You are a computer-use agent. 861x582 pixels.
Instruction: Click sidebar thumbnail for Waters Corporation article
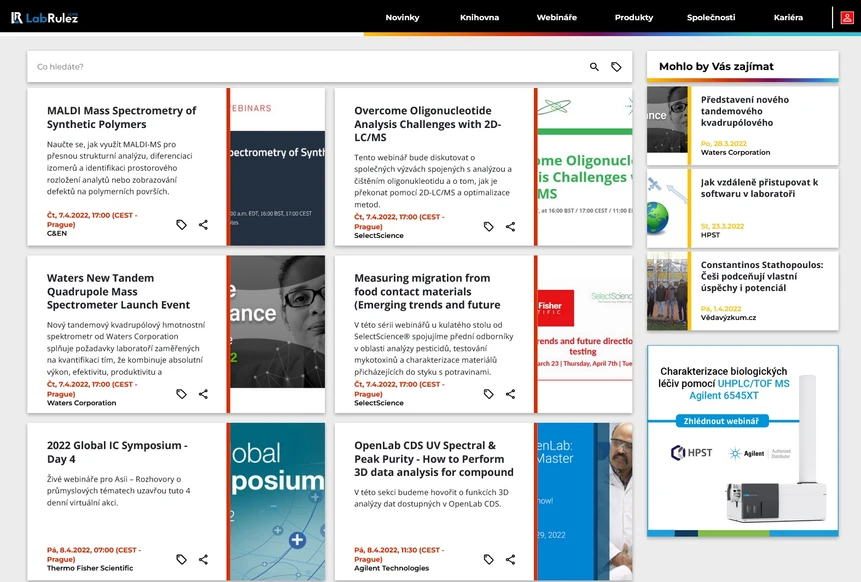(667, 120)
